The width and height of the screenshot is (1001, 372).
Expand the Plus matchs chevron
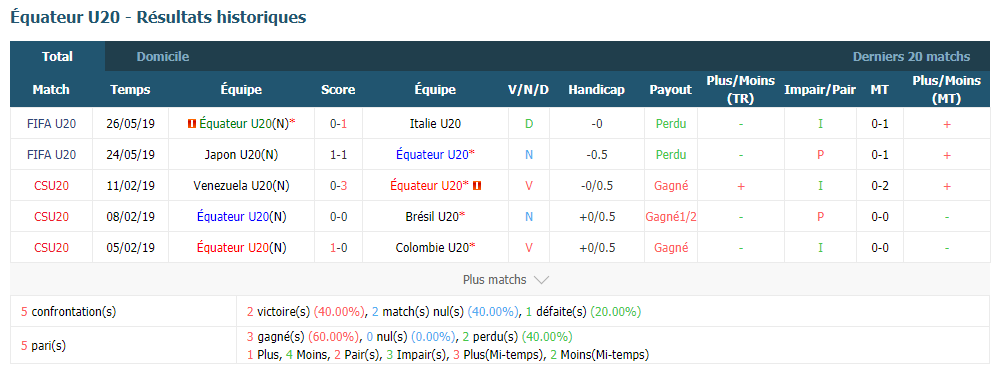tap(541, 280)
